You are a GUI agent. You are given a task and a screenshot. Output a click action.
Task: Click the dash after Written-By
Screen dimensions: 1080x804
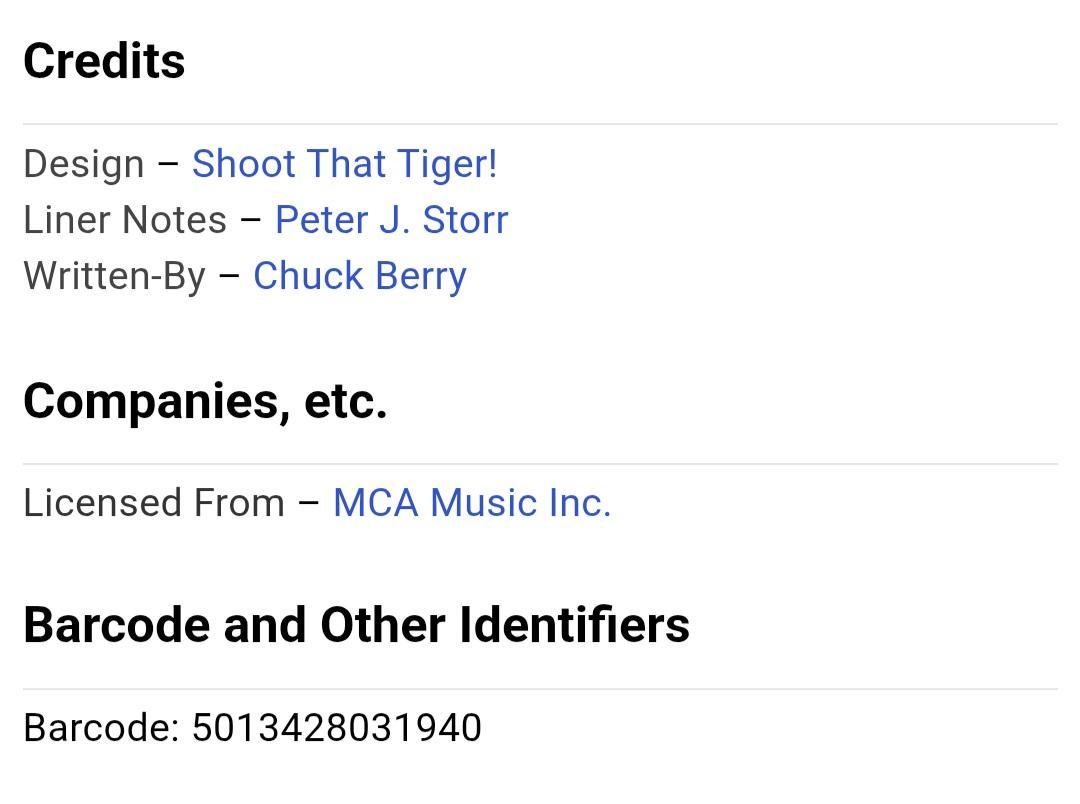click(x=229, y=276)
